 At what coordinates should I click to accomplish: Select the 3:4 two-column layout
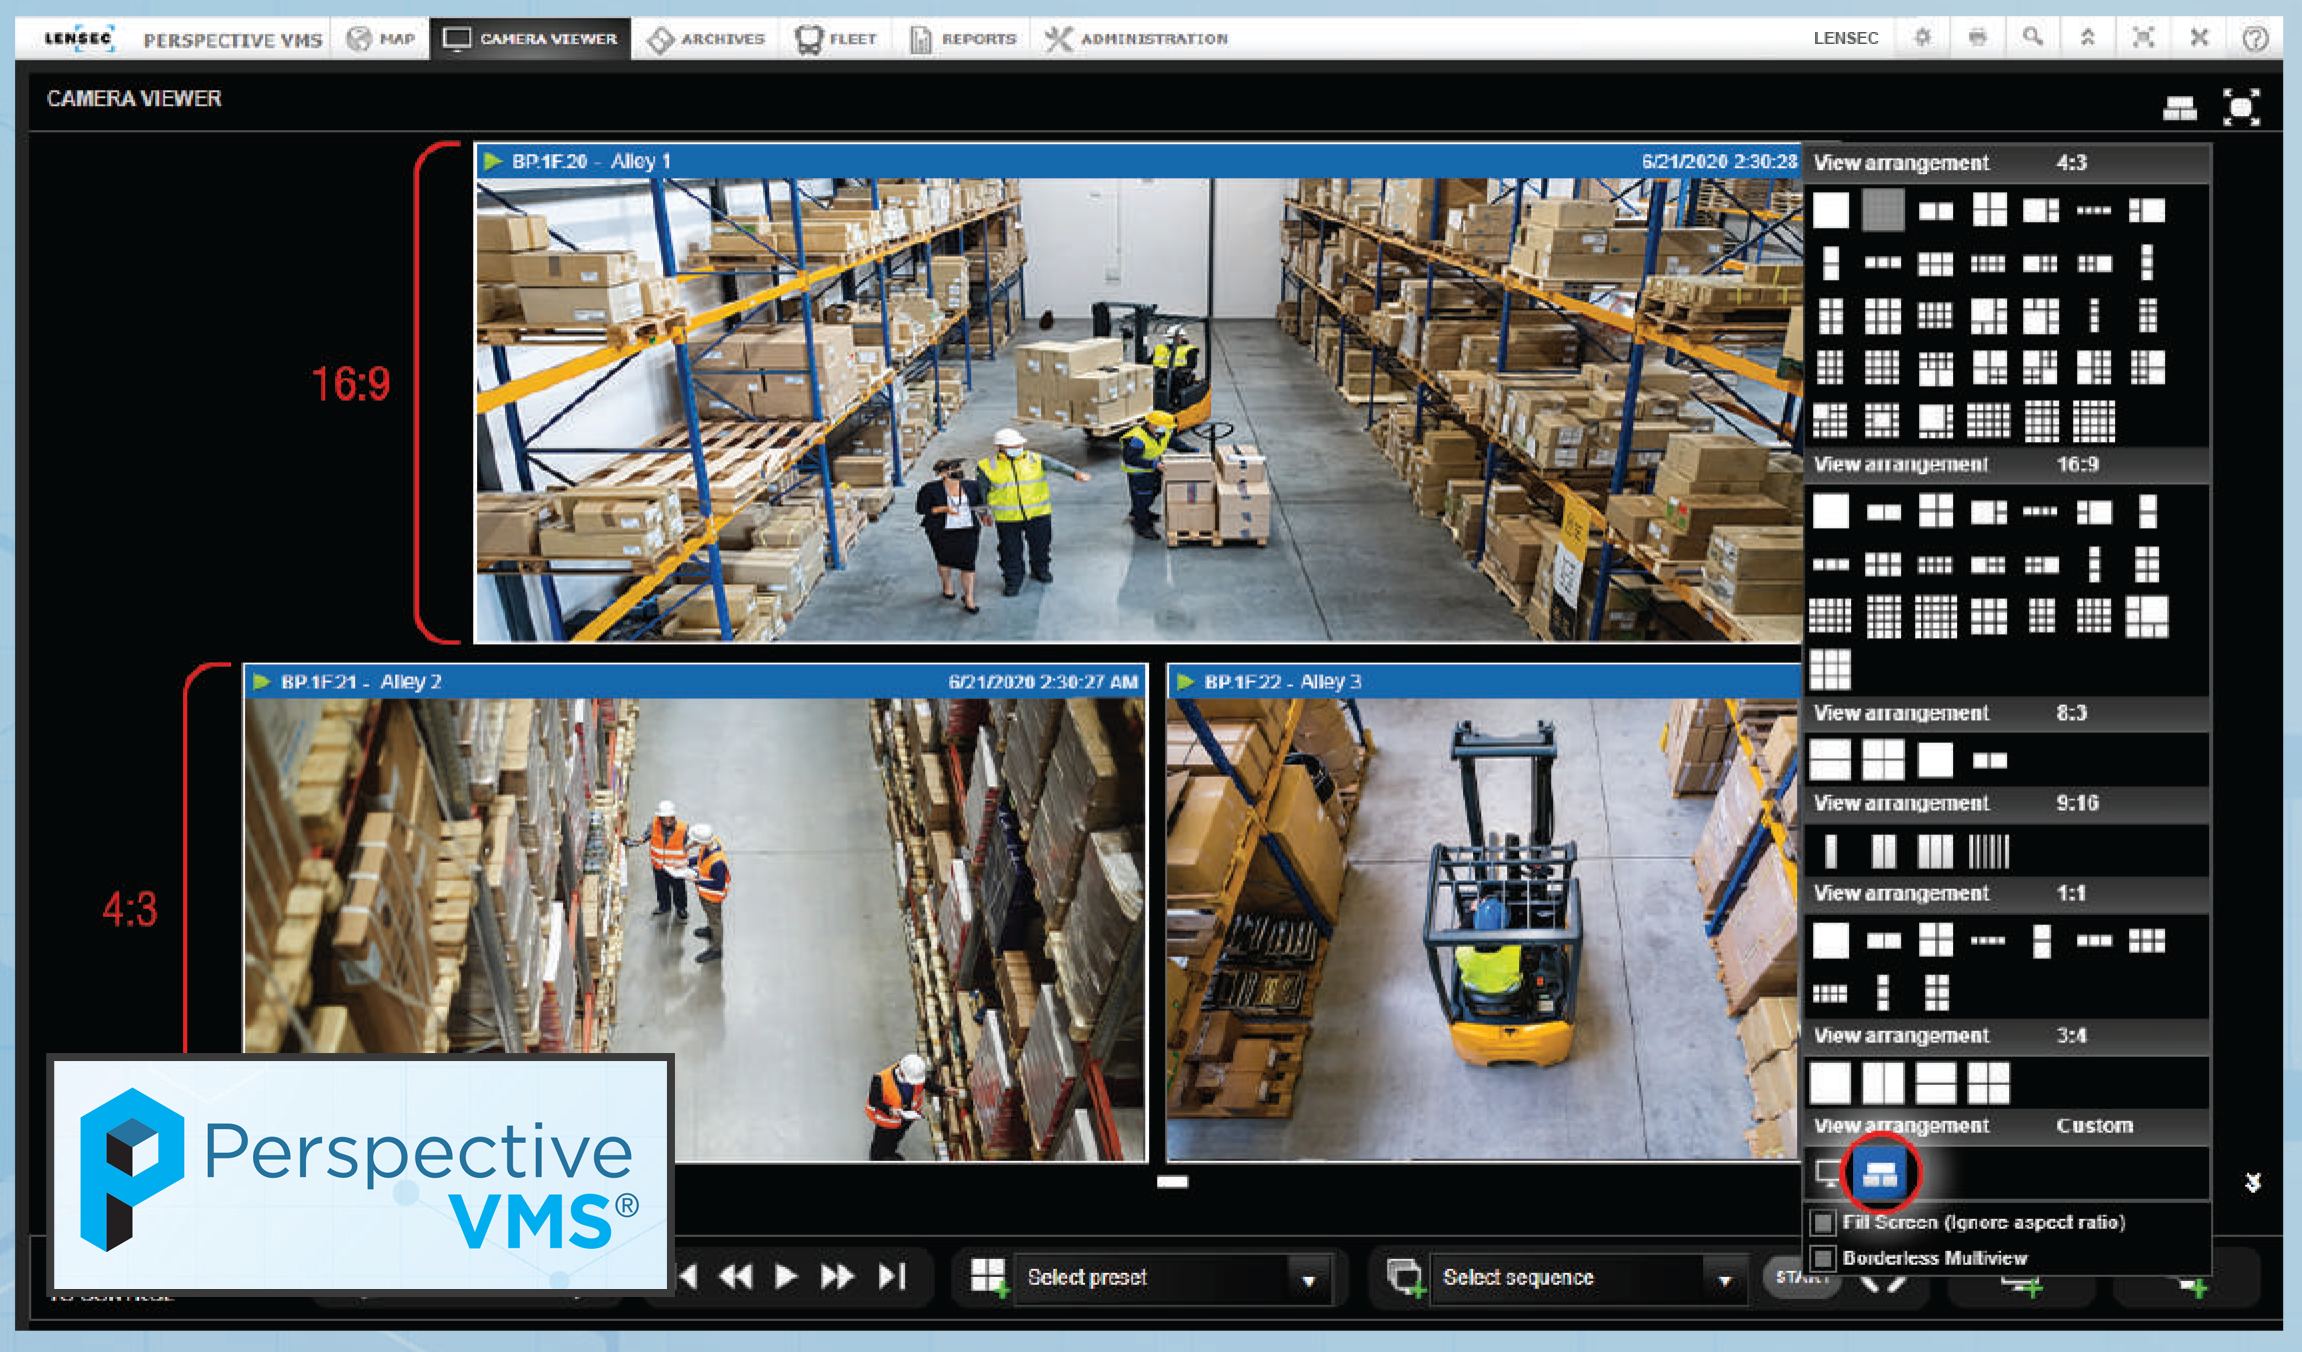1883,1083
